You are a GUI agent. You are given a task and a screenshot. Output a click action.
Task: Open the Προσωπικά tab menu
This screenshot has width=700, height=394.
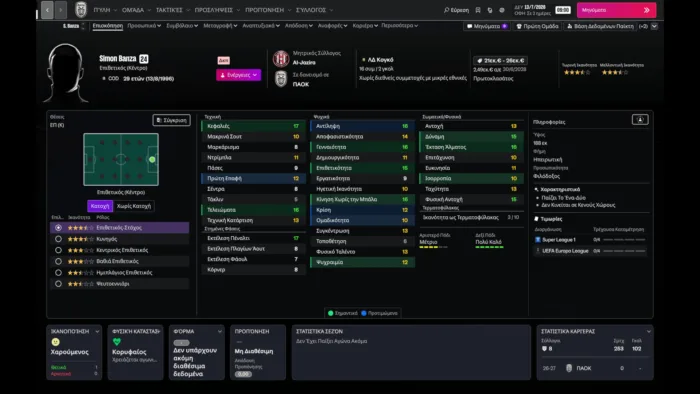144,26
